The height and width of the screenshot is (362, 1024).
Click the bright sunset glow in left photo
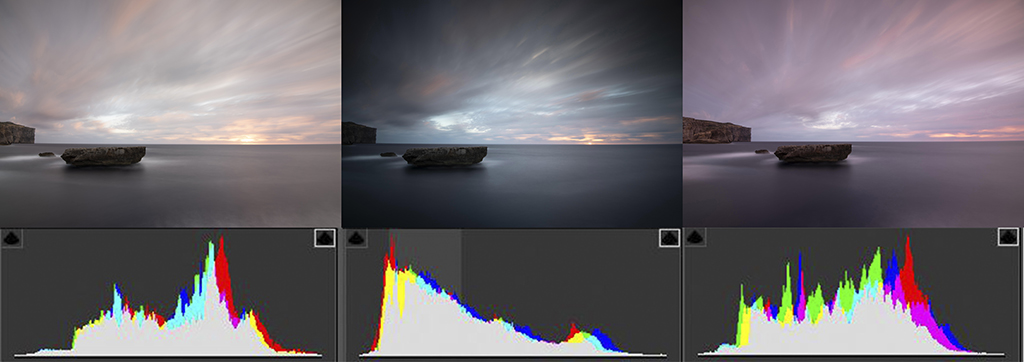248,138
